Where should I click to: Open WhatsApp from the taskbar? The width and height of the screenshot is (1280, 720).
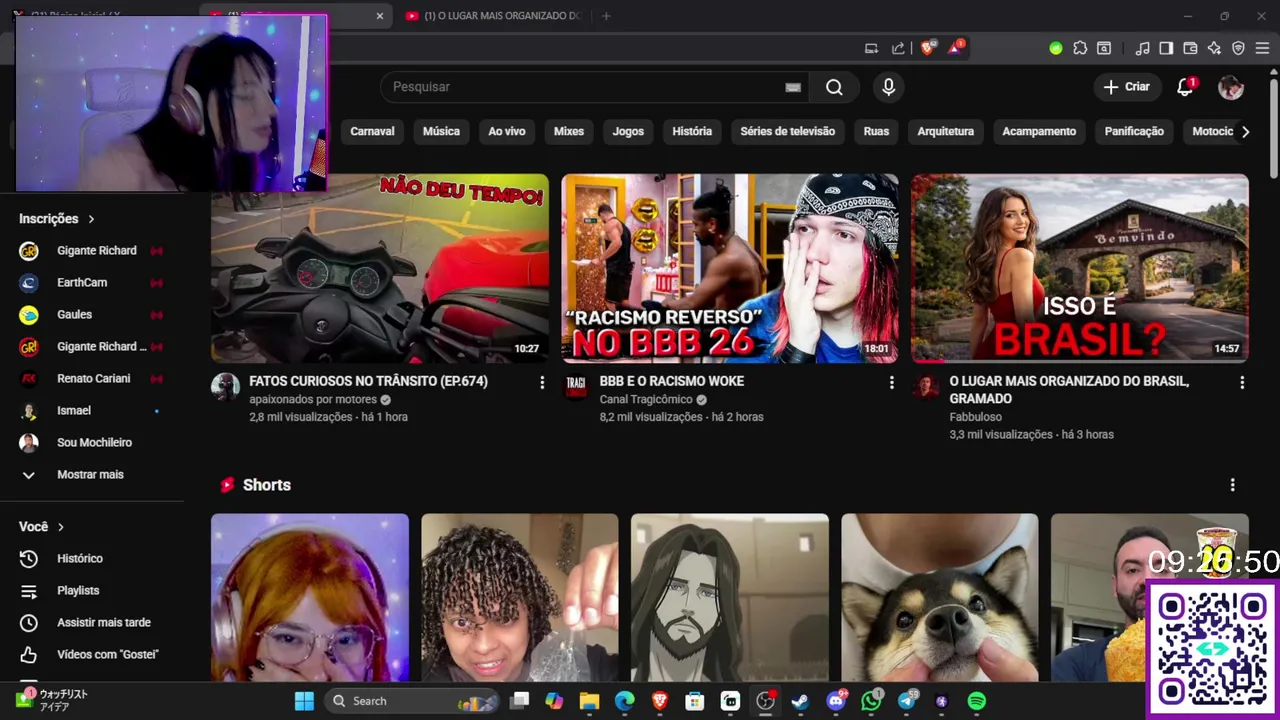point(871,701)
